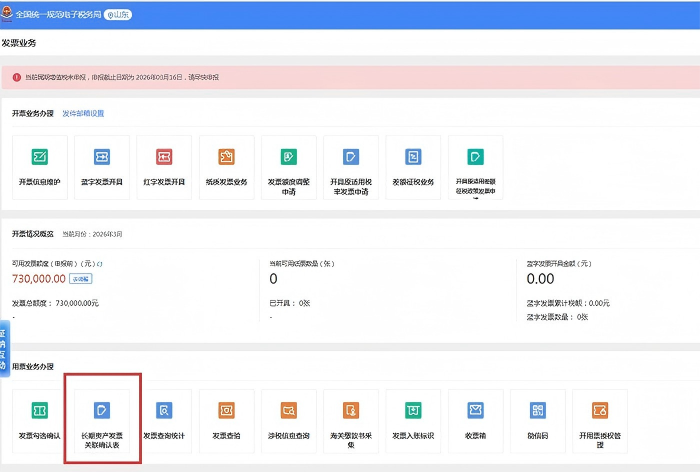This screenshot has height=472, width=700.
Task: Open the 征纳互动 side tab
Action: 4,349
